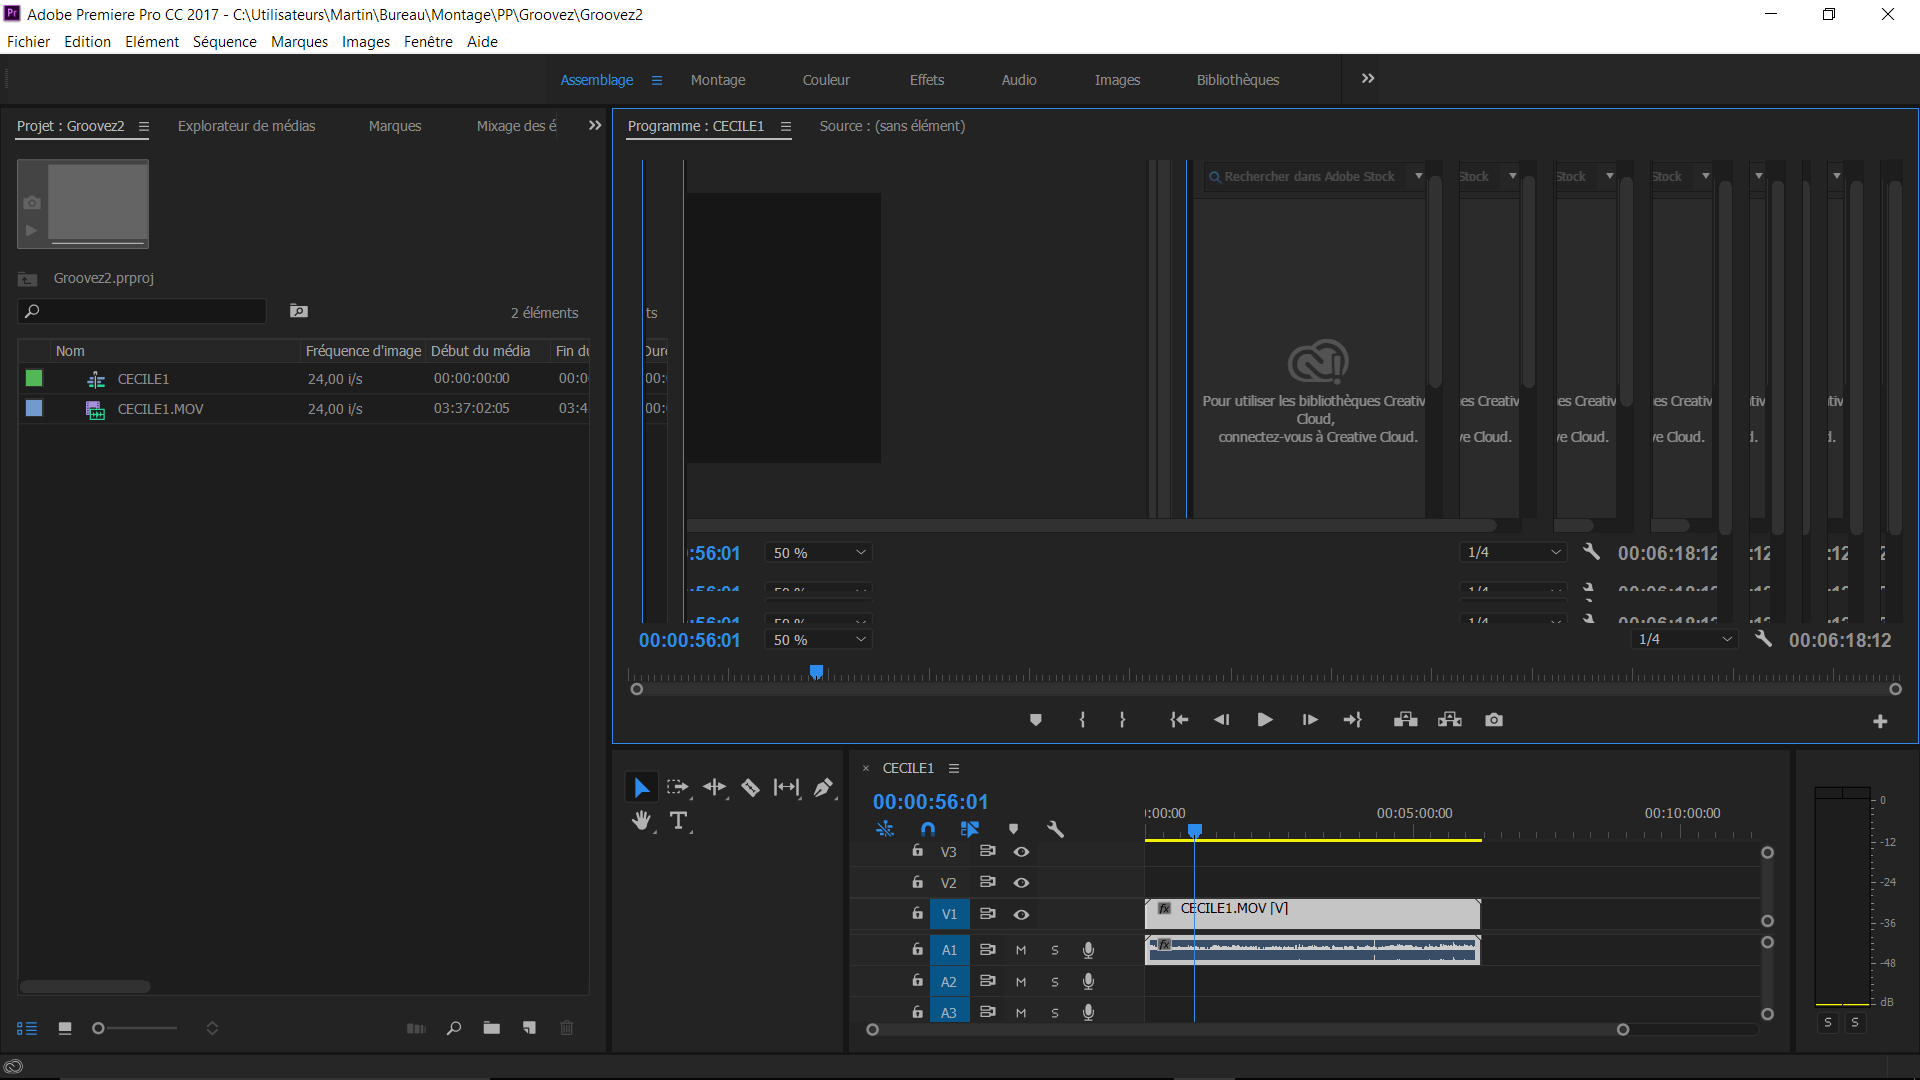Viewport: 1920px width, 1080px height.
Task: Expand project panel tabs overflow chevron
Action: coord(595,126)
